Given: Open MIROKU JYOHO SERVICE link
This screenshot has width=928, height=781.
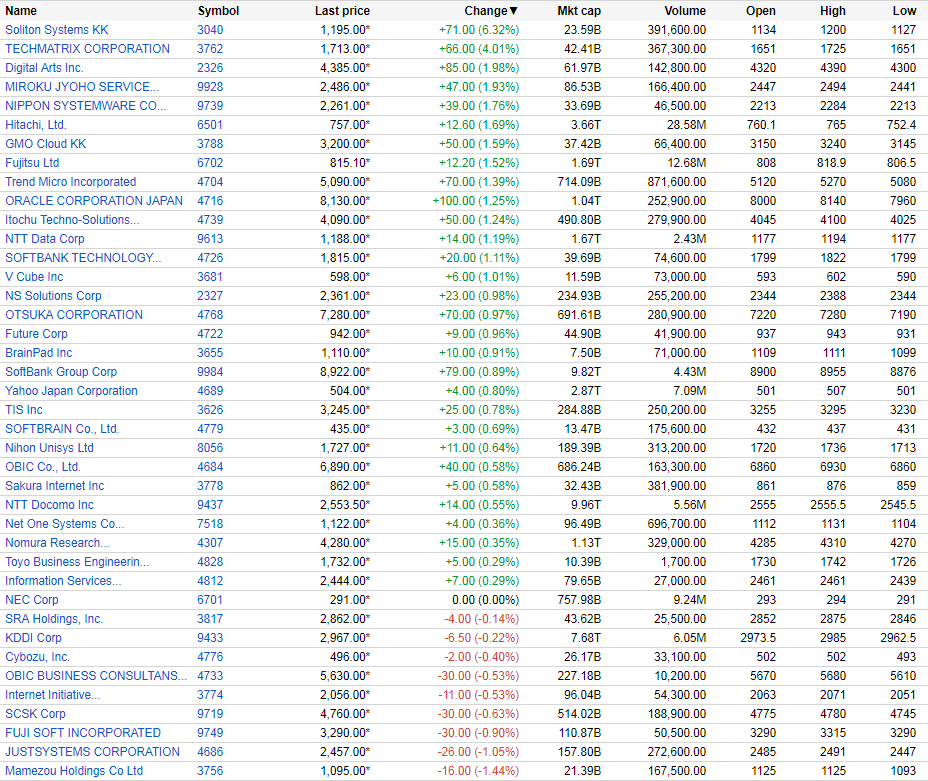Looking at the screenshot, I should click(x=82, y=86).
